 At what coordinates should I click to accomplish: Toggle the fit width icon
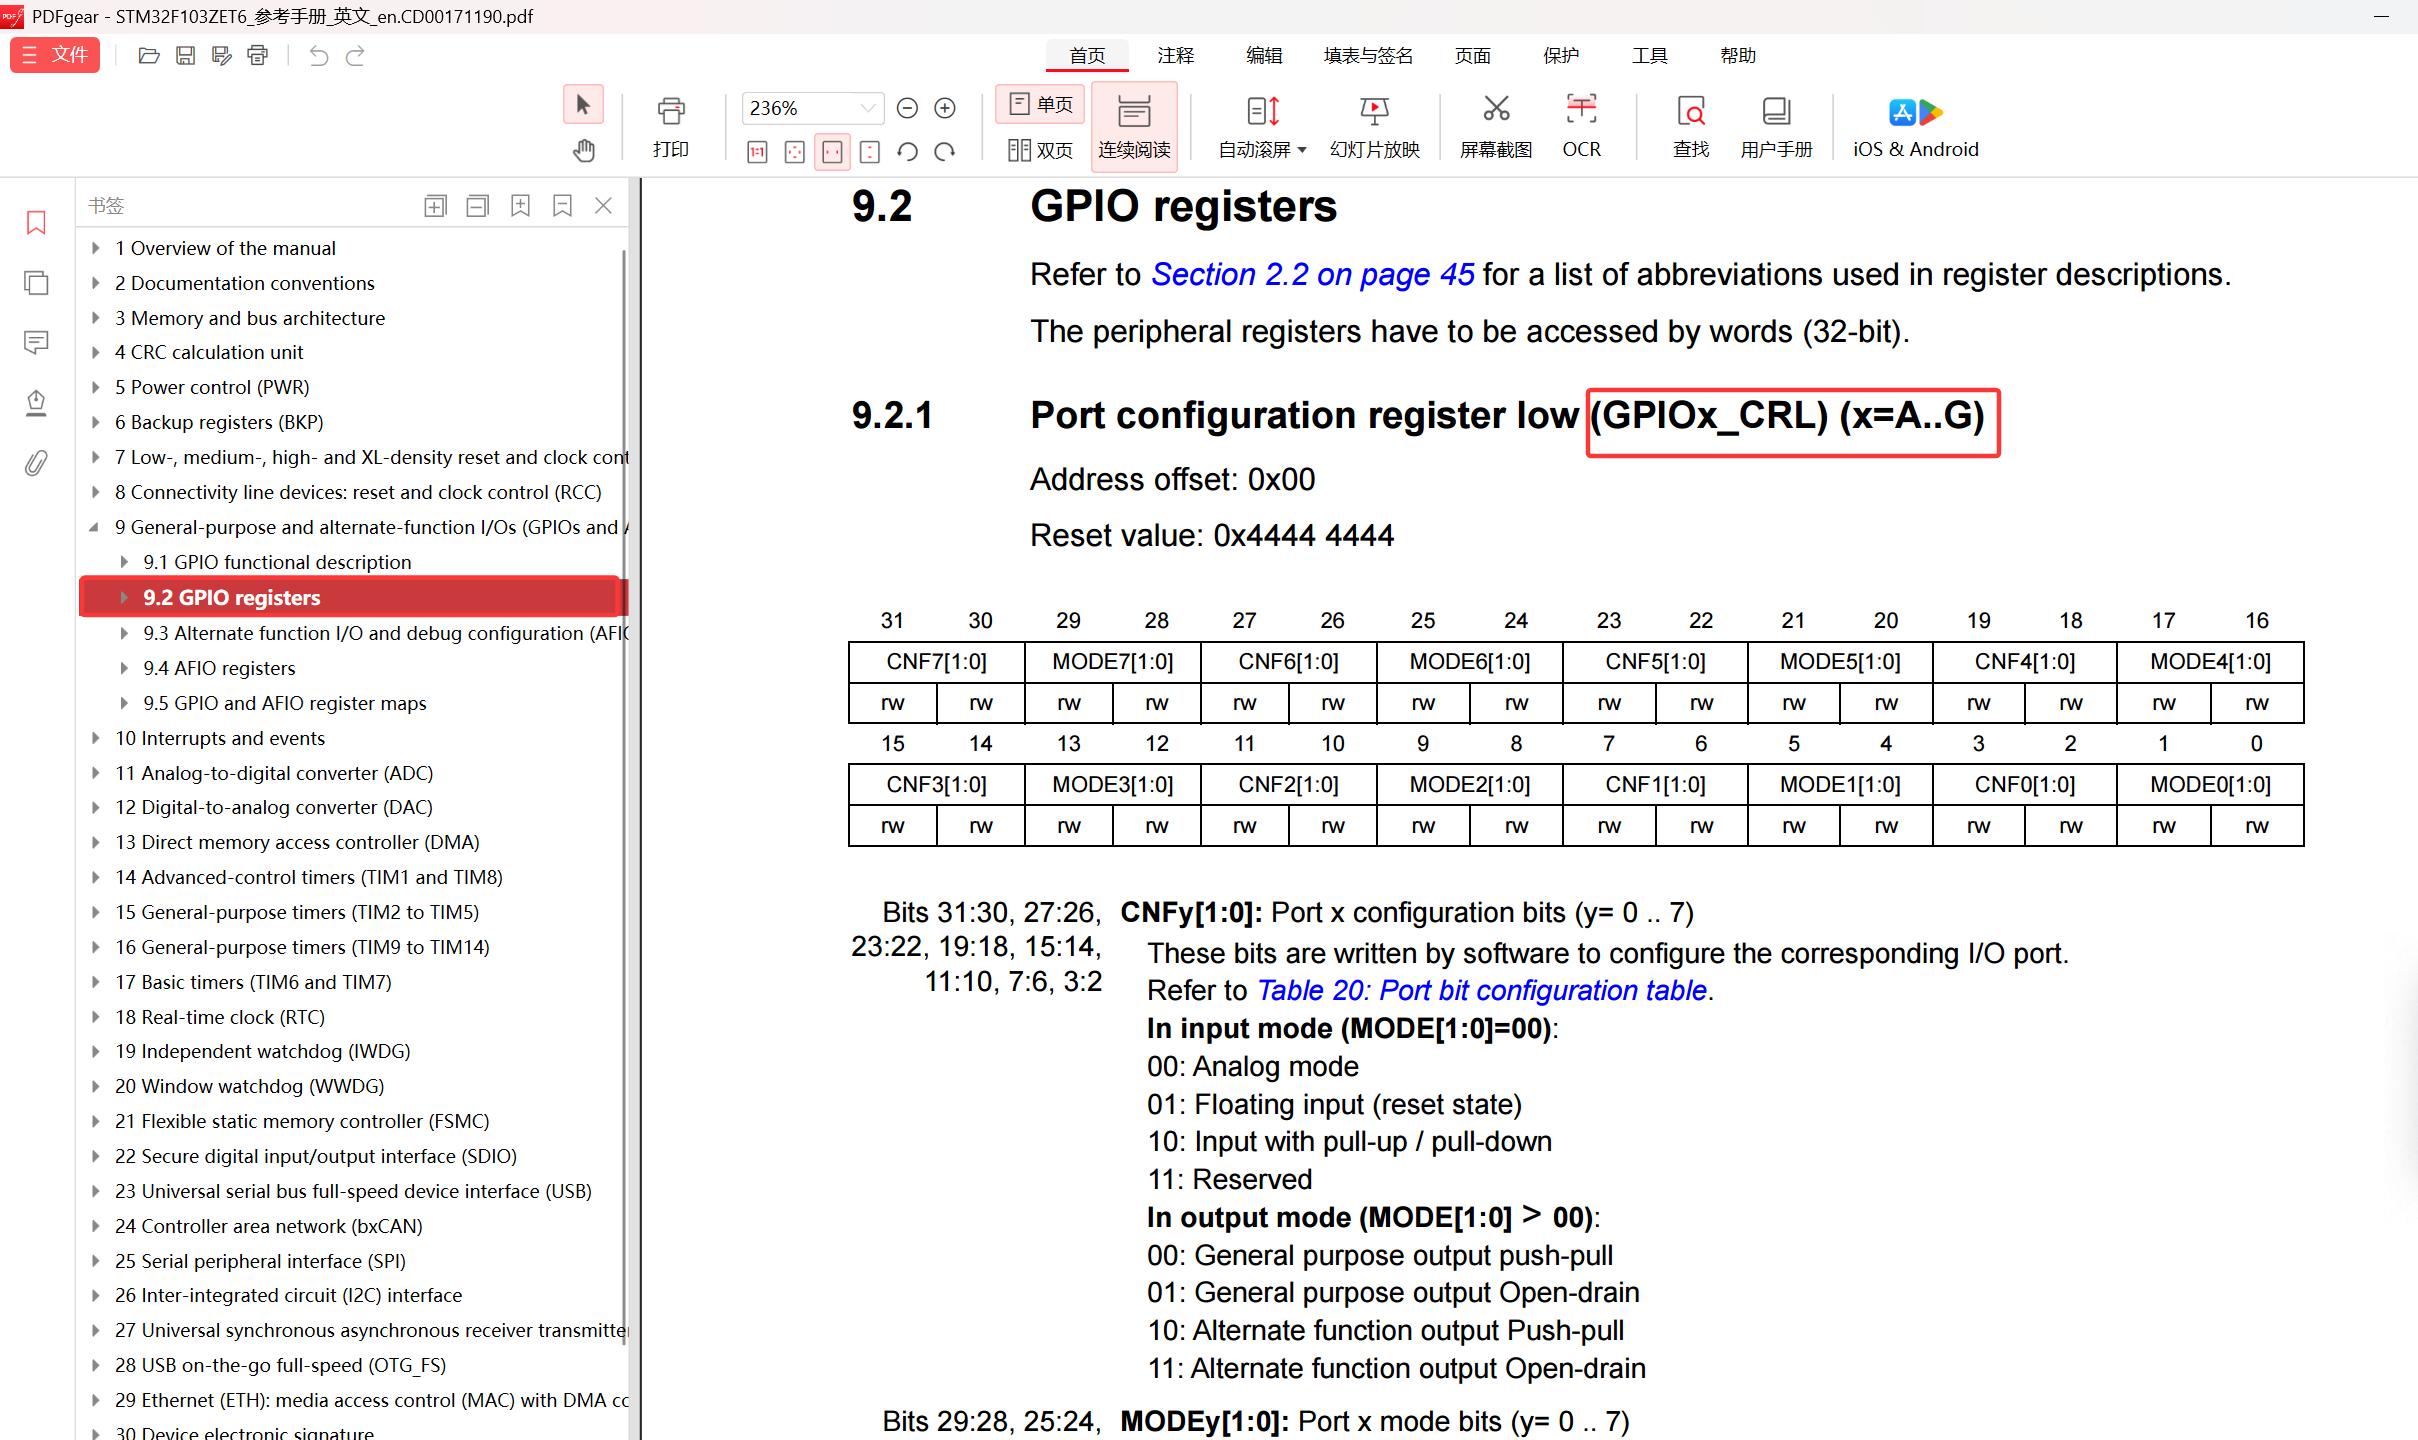click(x=832, y=152)
